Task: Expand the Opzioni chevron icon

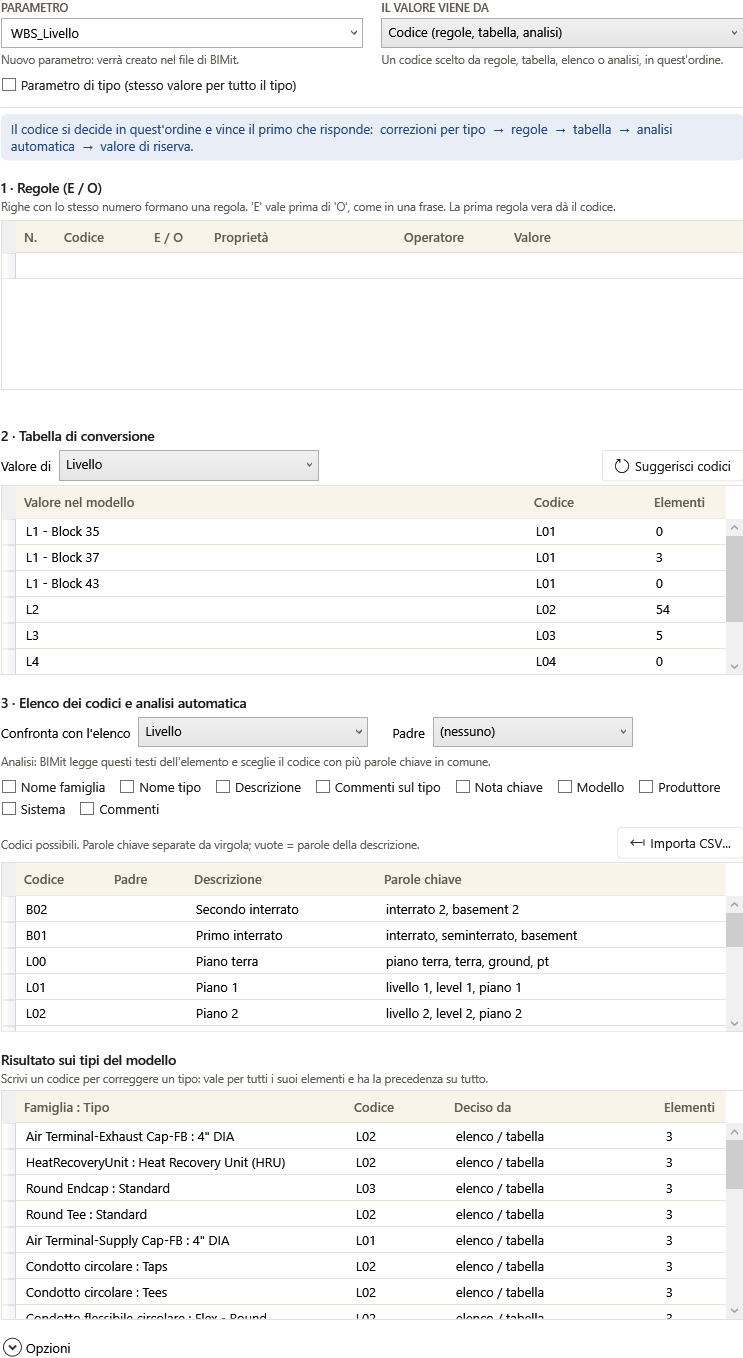Action: pyautogui.click(x=12, y=1347)
